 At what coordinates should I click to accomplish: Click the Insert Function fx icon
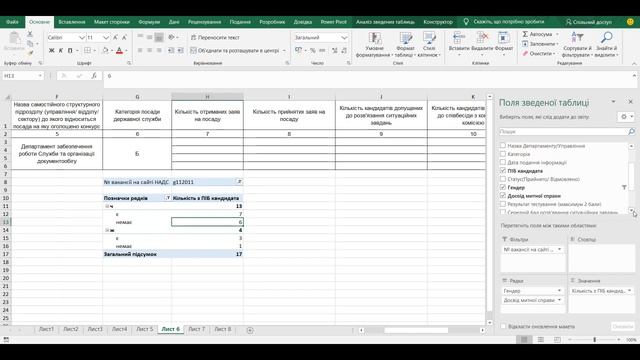point(94,76)
